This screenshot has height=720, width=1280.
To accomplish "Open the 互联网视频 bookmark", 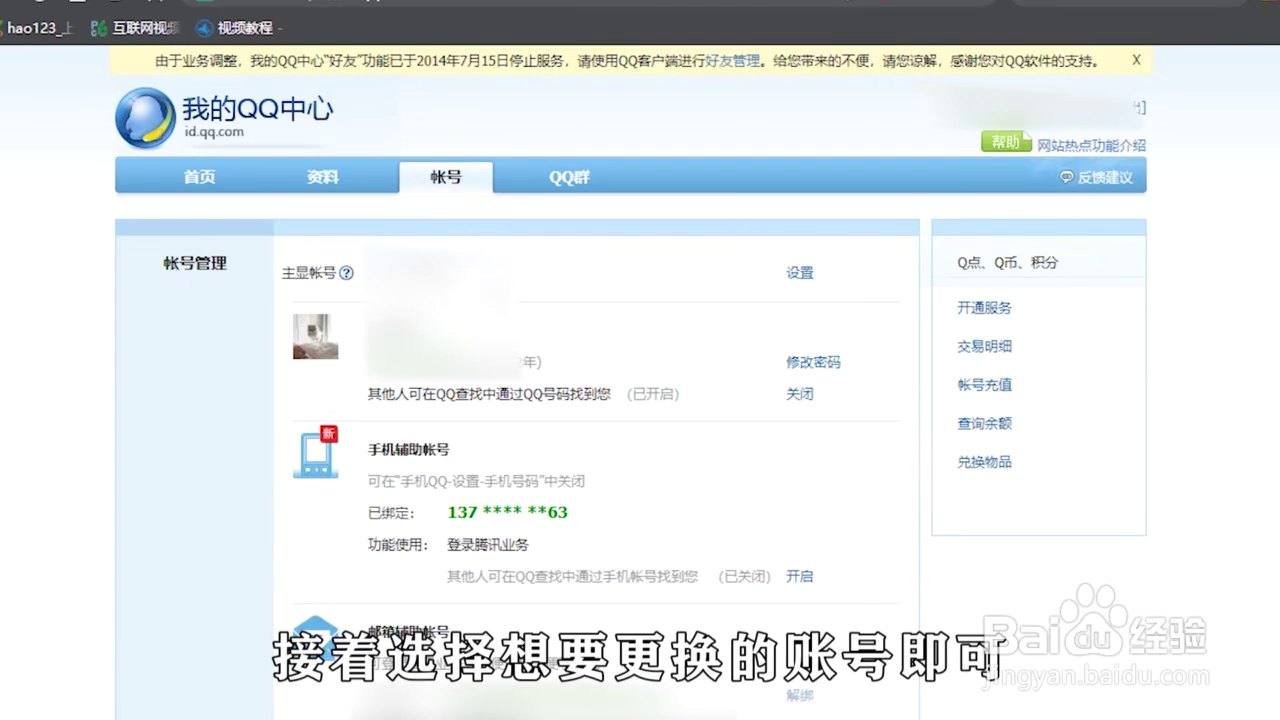I will [x=135, y=28].
